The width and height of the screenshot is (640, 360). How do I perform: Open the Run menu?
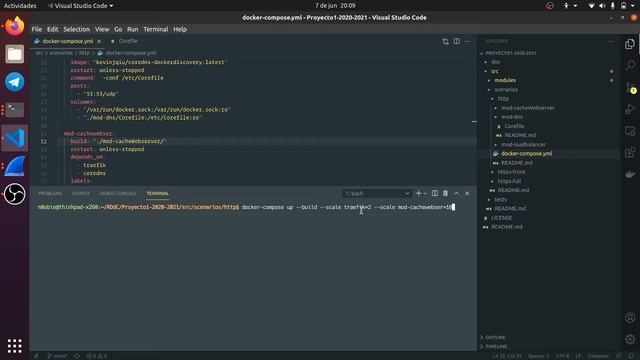(133, 29)
